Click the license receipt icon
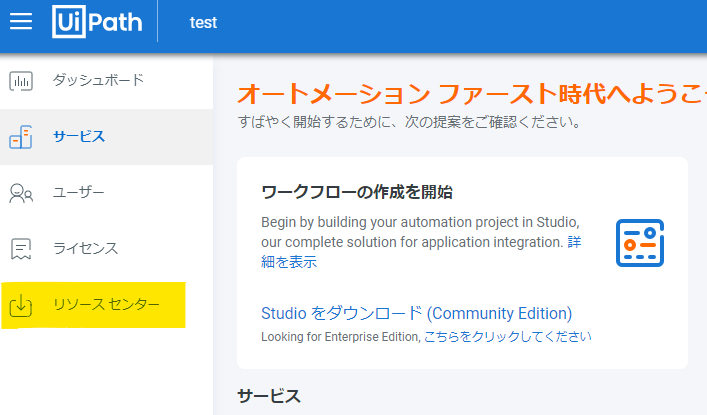 21,249
